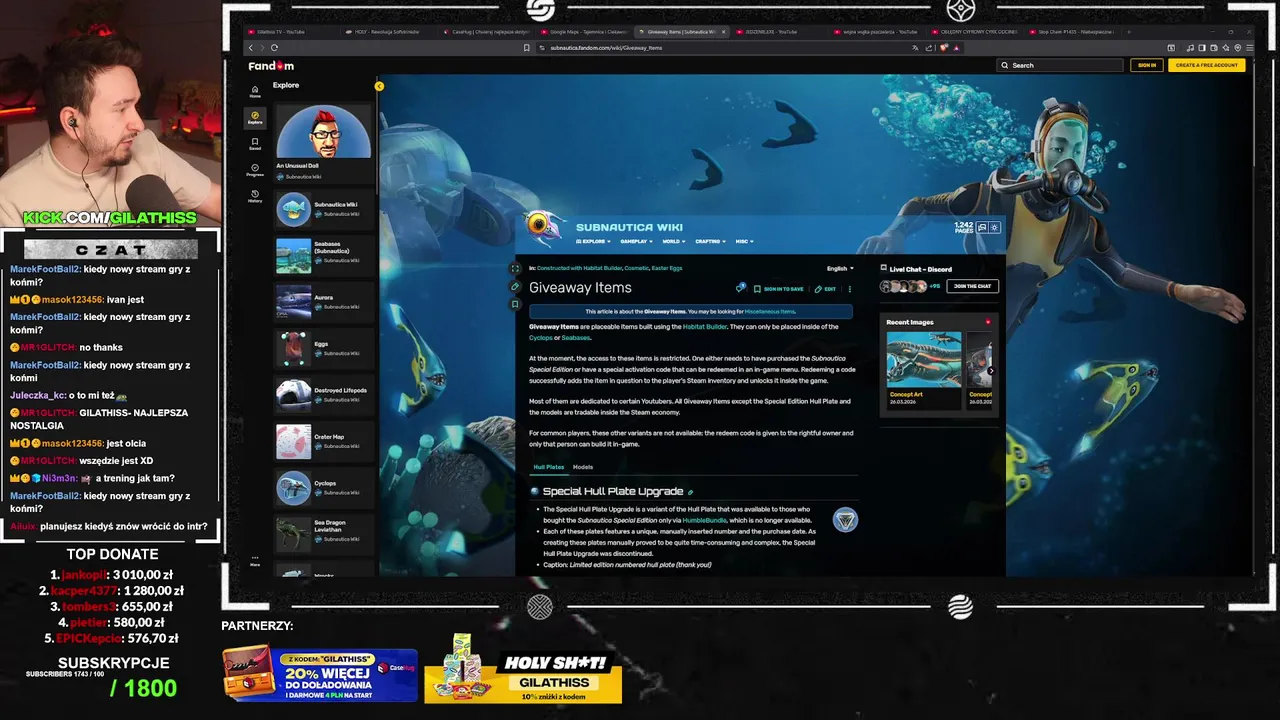Click the wiki discussions icon near page count
Screen dimensions: 1280x720
coord(982,227)
